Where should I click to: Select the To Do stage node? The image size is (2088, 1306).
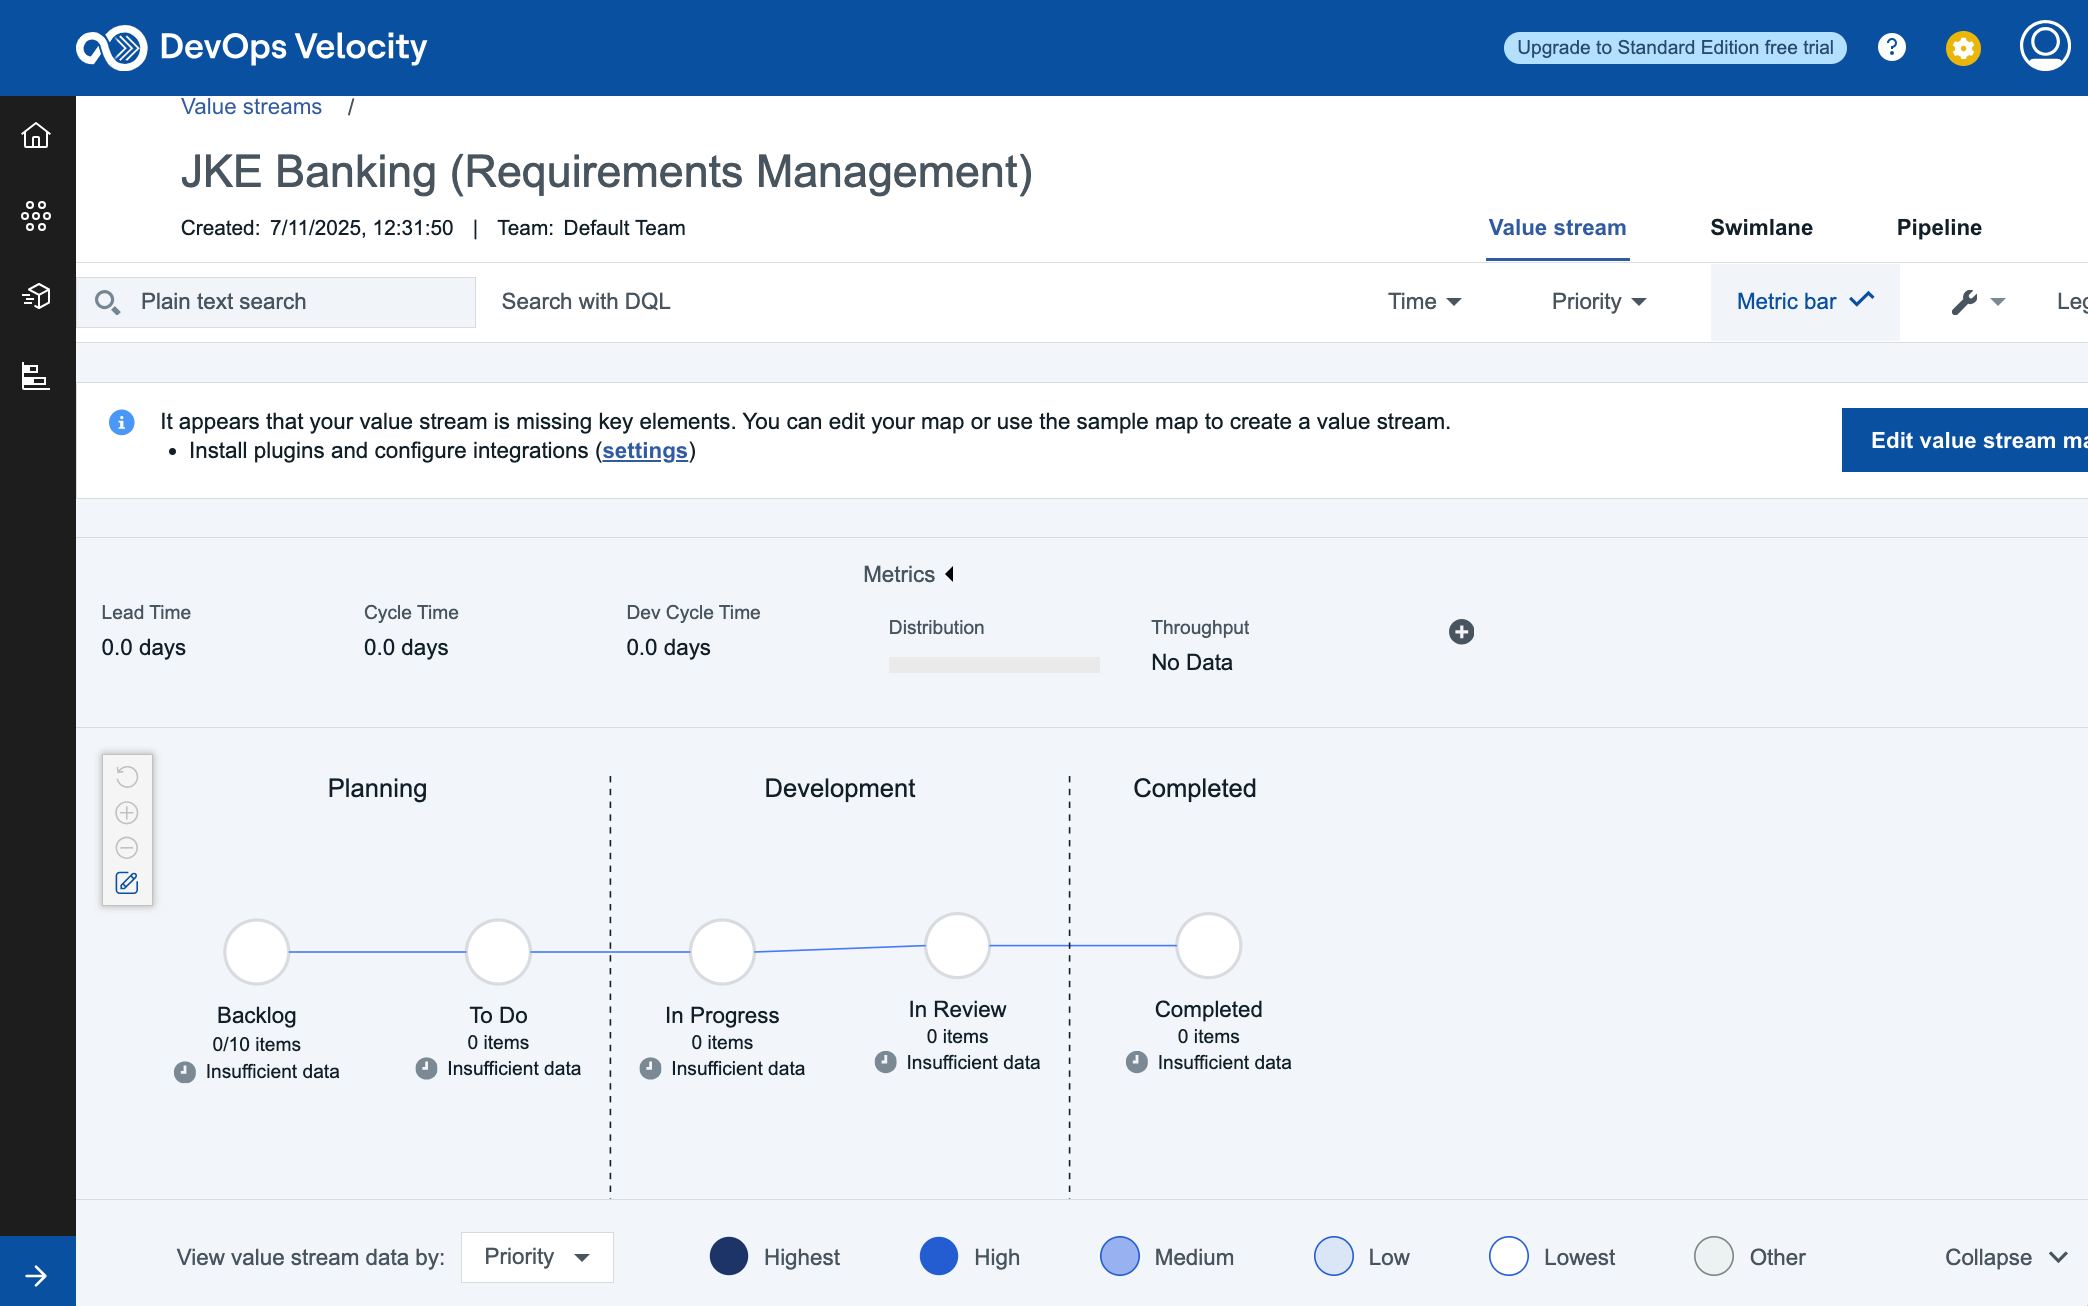click(x=498, y=951)
